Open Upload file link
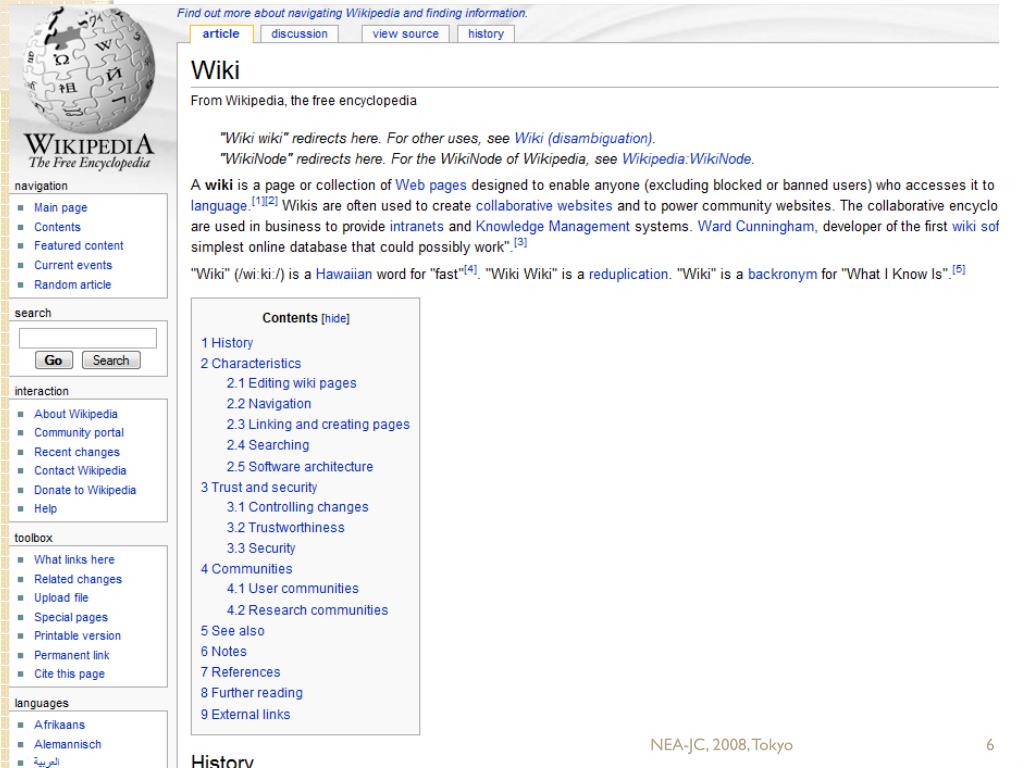1024x768 pixels. coord(61,598)
